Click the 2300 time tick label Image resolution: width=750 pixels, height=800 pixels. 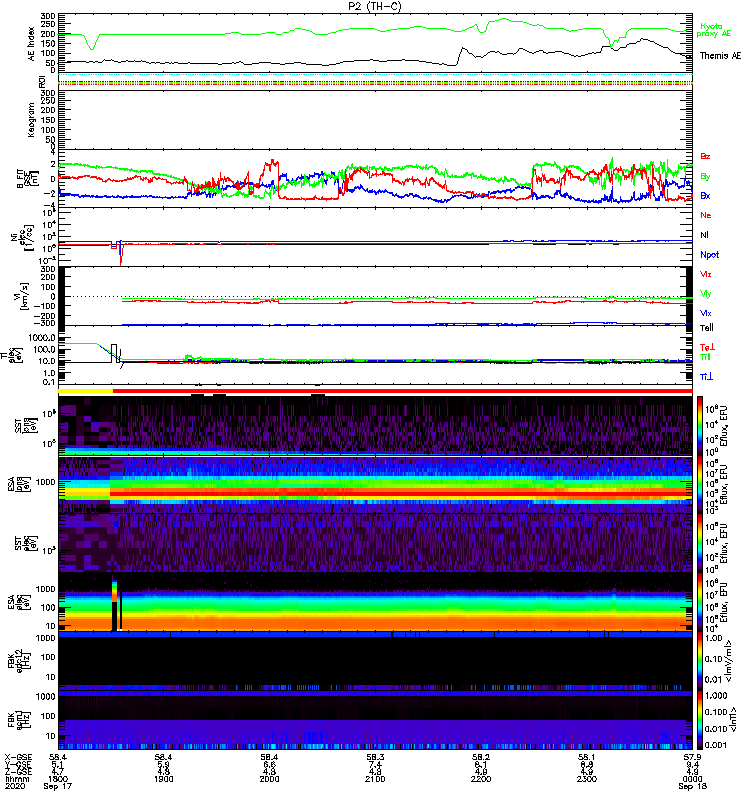[x=587, y=779]
